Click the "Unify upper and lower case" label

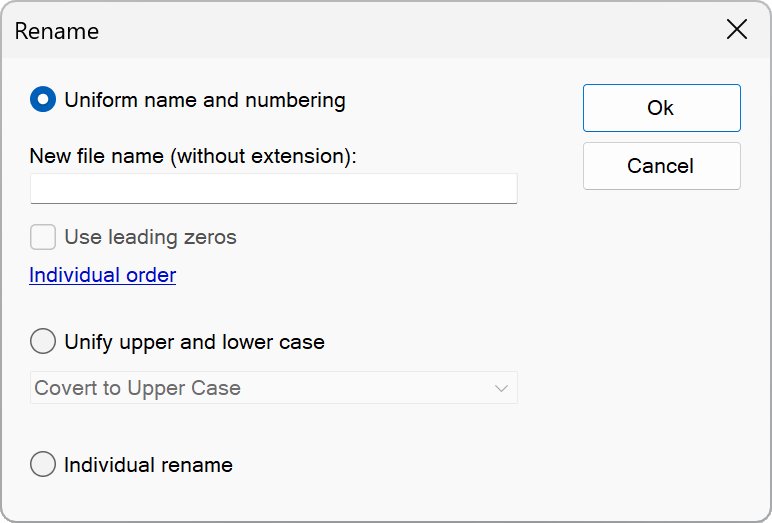point(194,341)
